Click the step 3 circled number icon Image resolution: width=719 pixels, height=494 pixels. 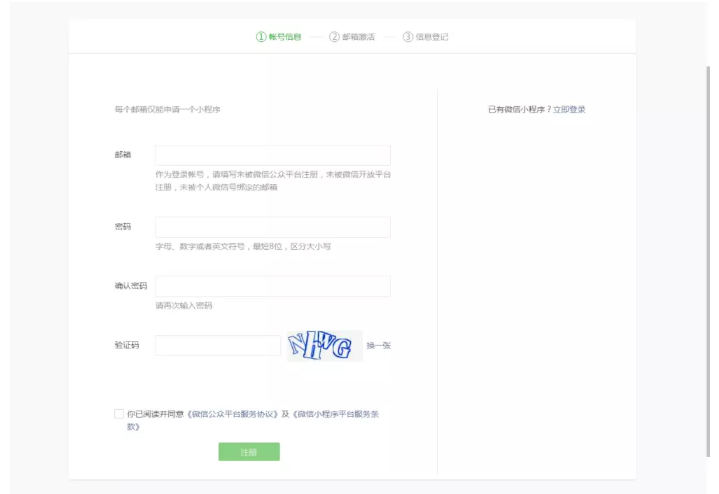pyautogui.click(x=408, y=37)
